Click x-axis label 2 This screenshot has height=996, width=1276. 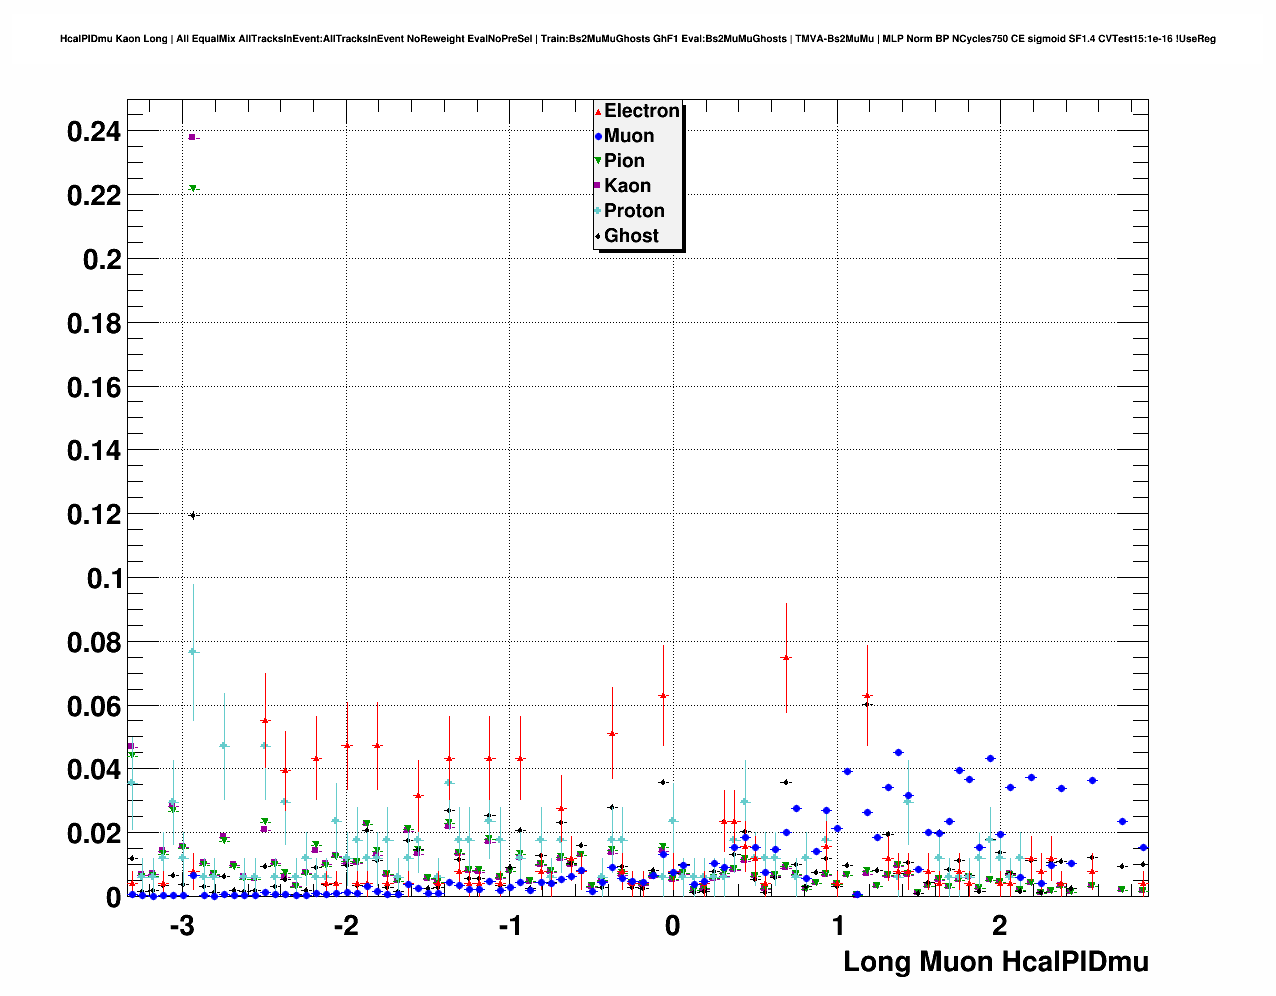point(1000,926)
